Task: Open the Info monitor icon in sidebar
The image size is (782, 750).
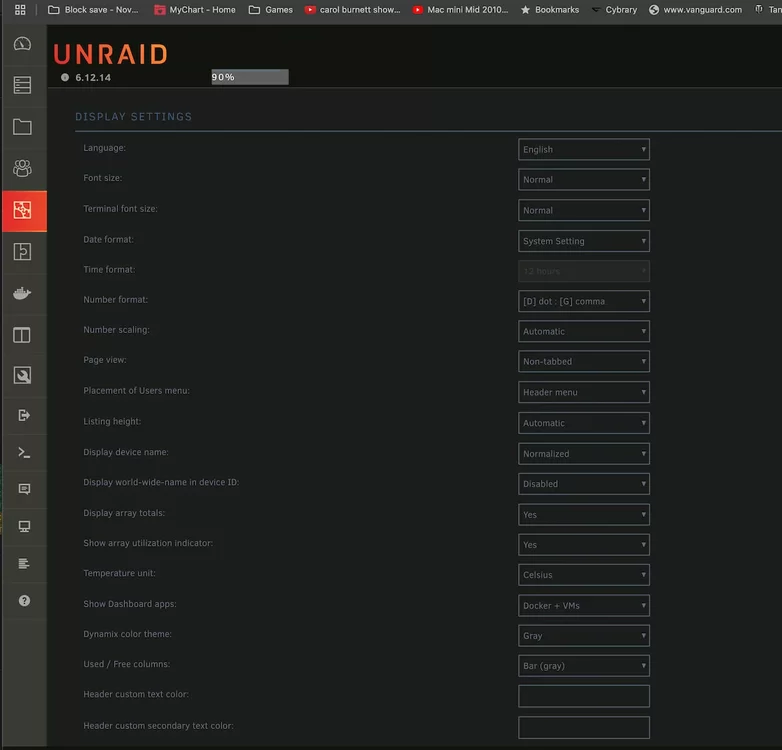Action: pyautogui.click(x=24, y=527)
